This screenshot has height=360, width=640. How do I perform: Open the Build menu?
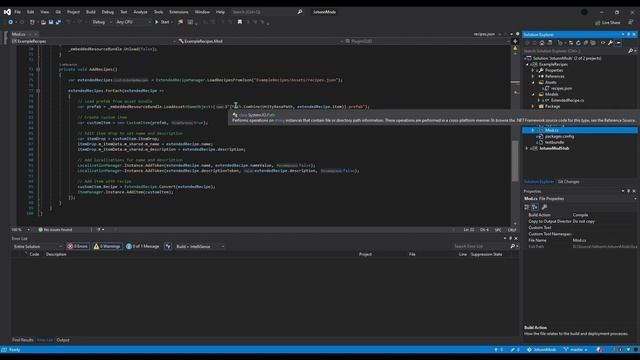tap(91, 12)
